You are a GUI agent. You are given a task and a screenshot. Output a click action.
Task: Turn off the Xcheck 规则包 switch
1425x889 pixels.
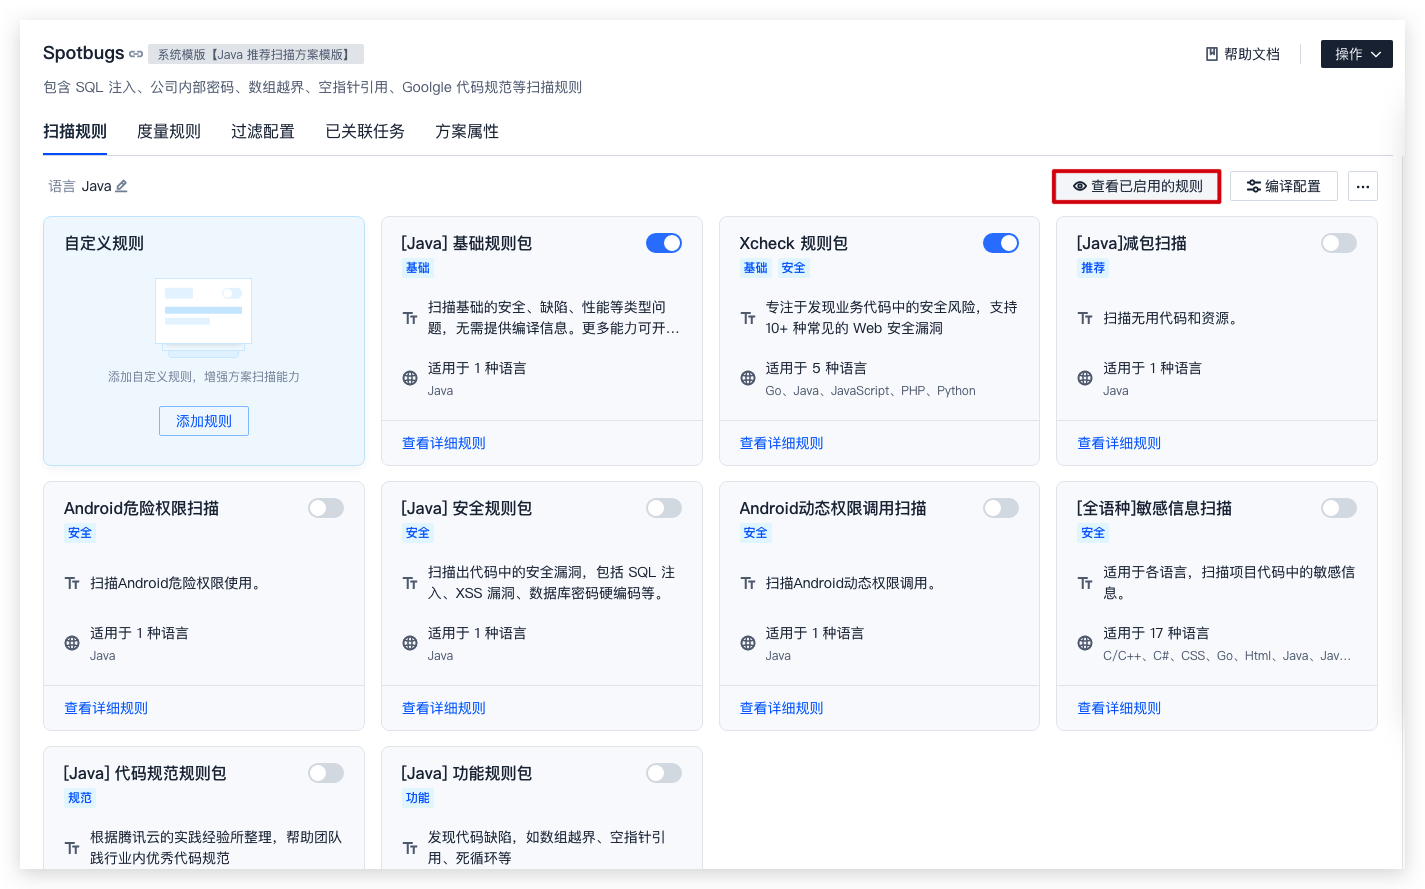point(1001,243)
